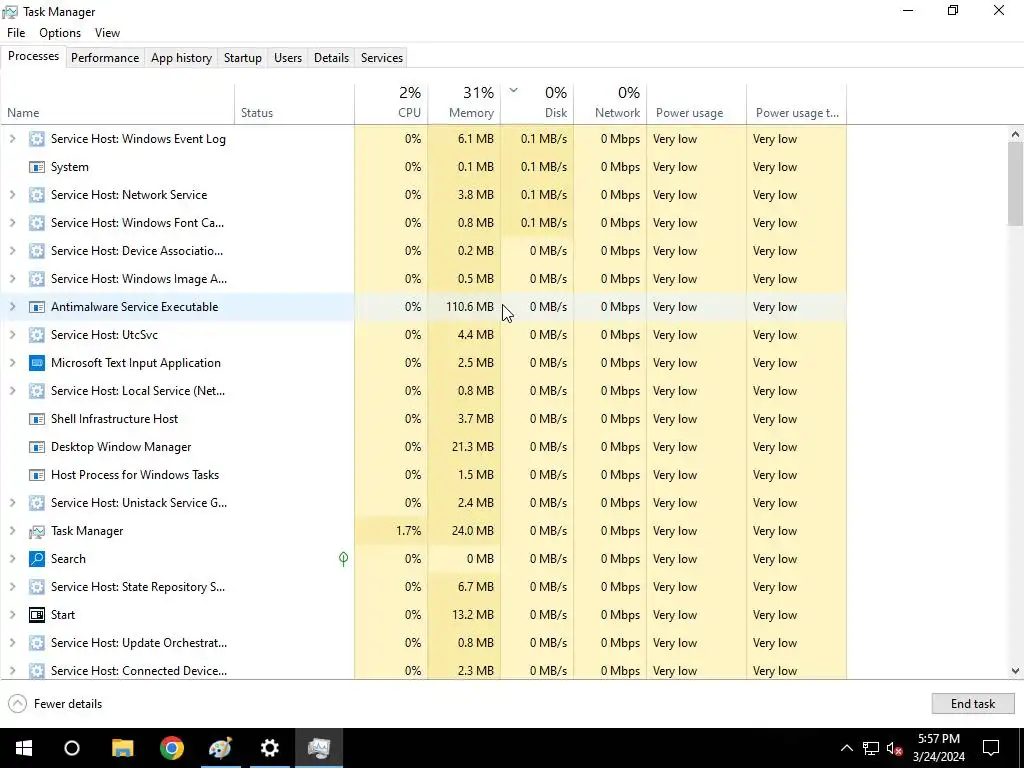Select the 110.6 MB memory cell
The height and width of the screenshot is (768, 1024).
(464, 307)
